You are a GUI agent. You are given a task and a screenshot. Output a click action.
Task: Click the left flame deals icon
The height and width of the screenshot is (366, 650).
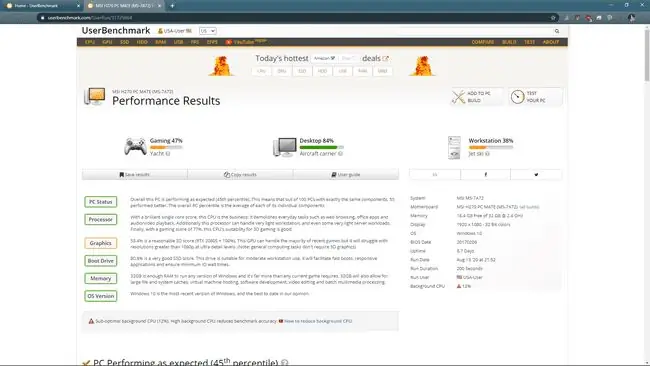coord(221,66)
